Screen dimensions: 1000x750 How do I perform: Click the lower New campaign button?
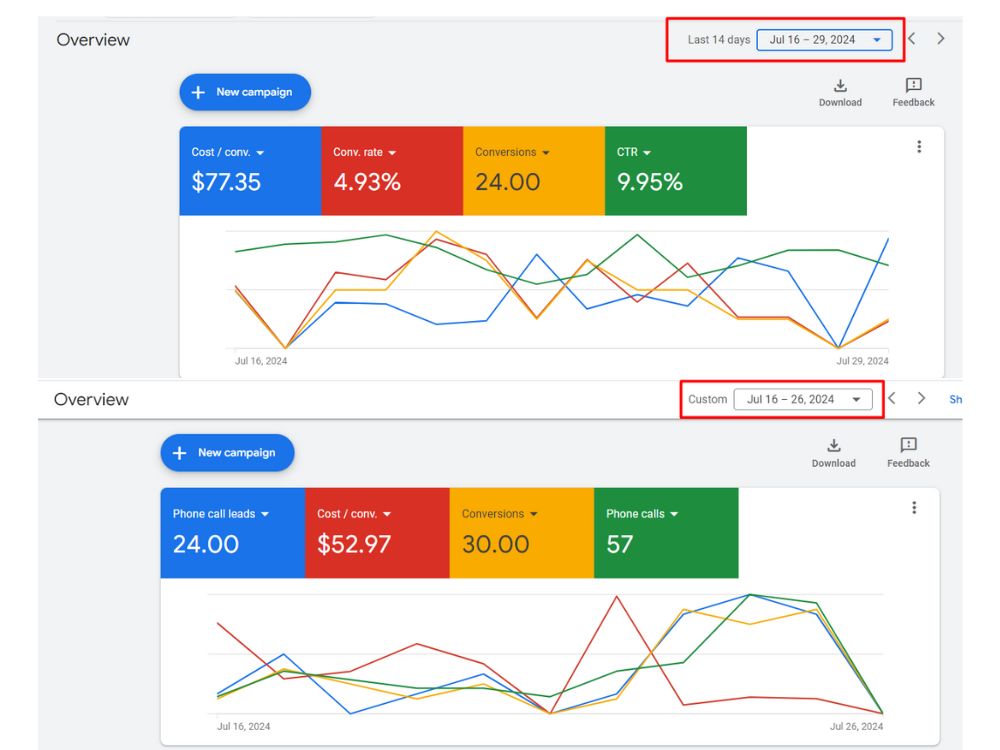pos(227,453)
